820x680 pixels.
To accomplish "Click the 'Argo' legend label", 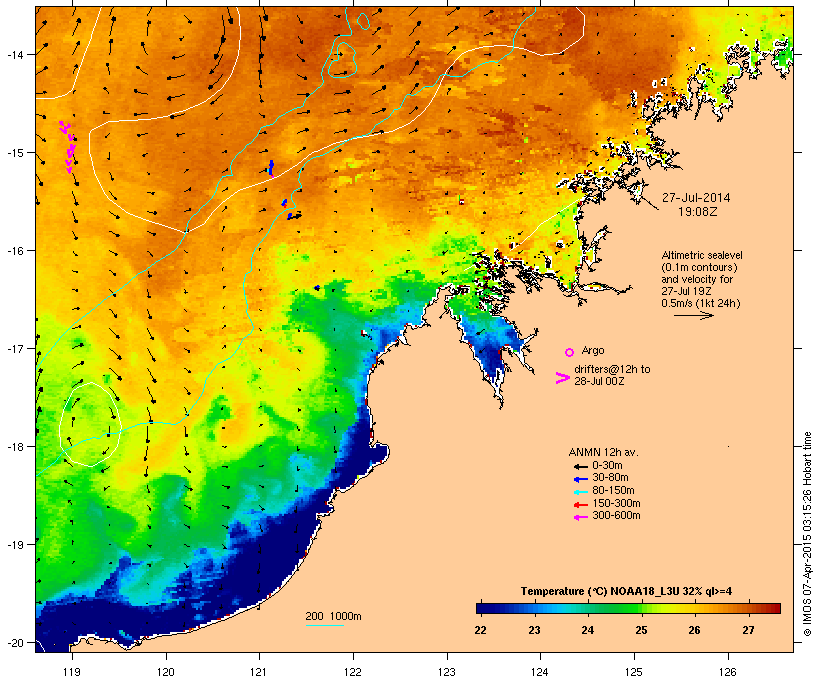I will click(593, 350).
